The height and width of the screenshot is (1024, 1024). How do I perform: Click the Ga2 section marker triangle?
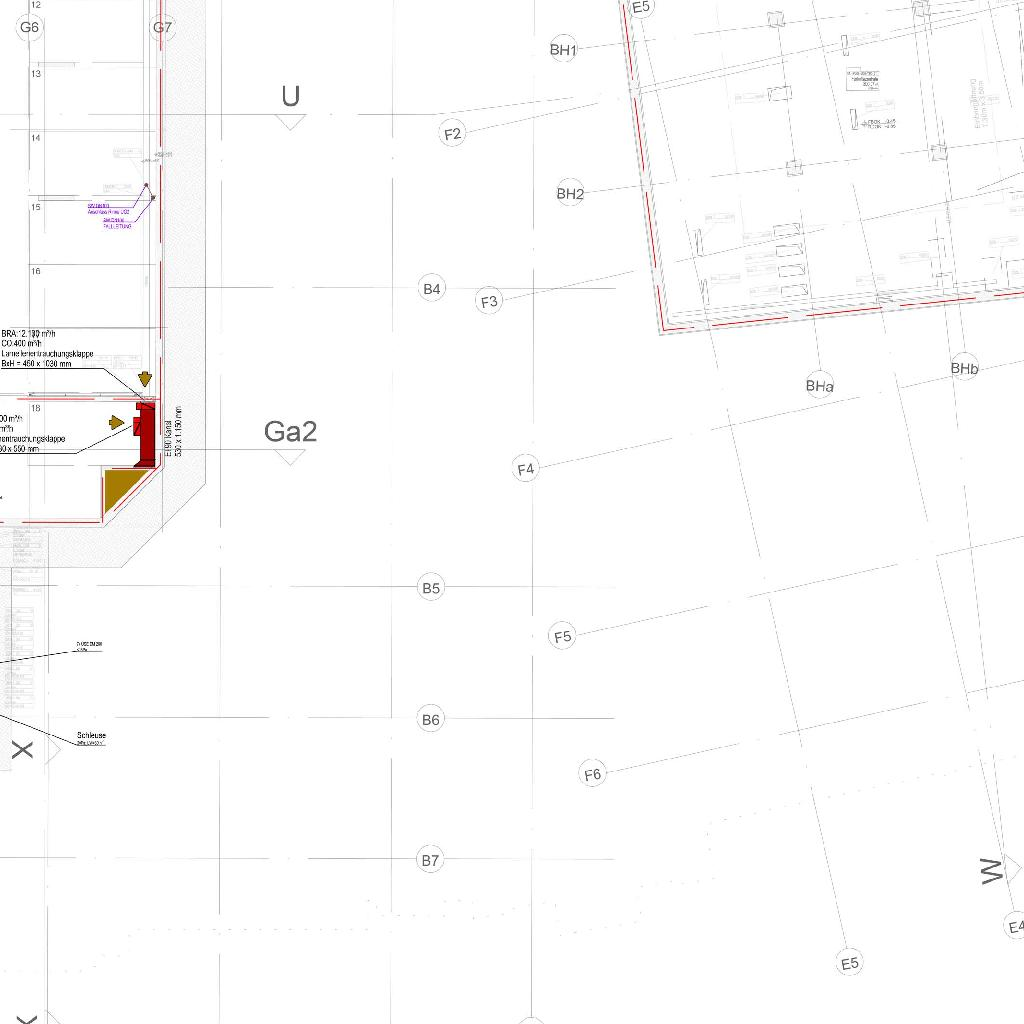[x=290, y=457]
